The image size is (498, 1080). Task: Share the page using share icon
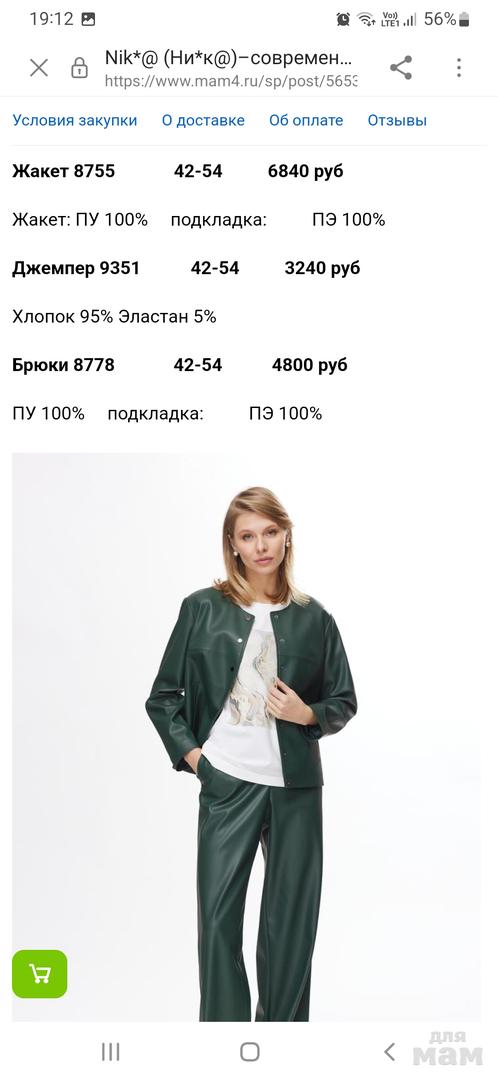point(401,68)
